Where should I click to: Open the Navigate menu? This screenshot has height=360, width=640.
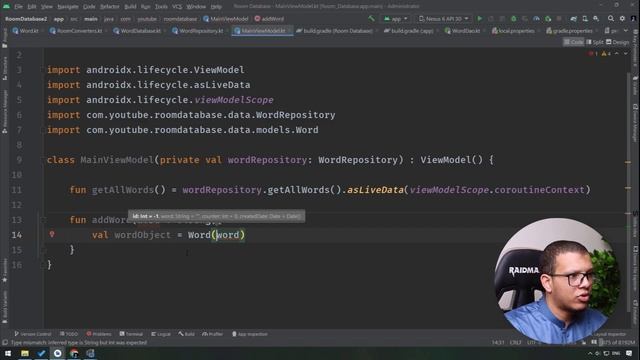[68, 7]
